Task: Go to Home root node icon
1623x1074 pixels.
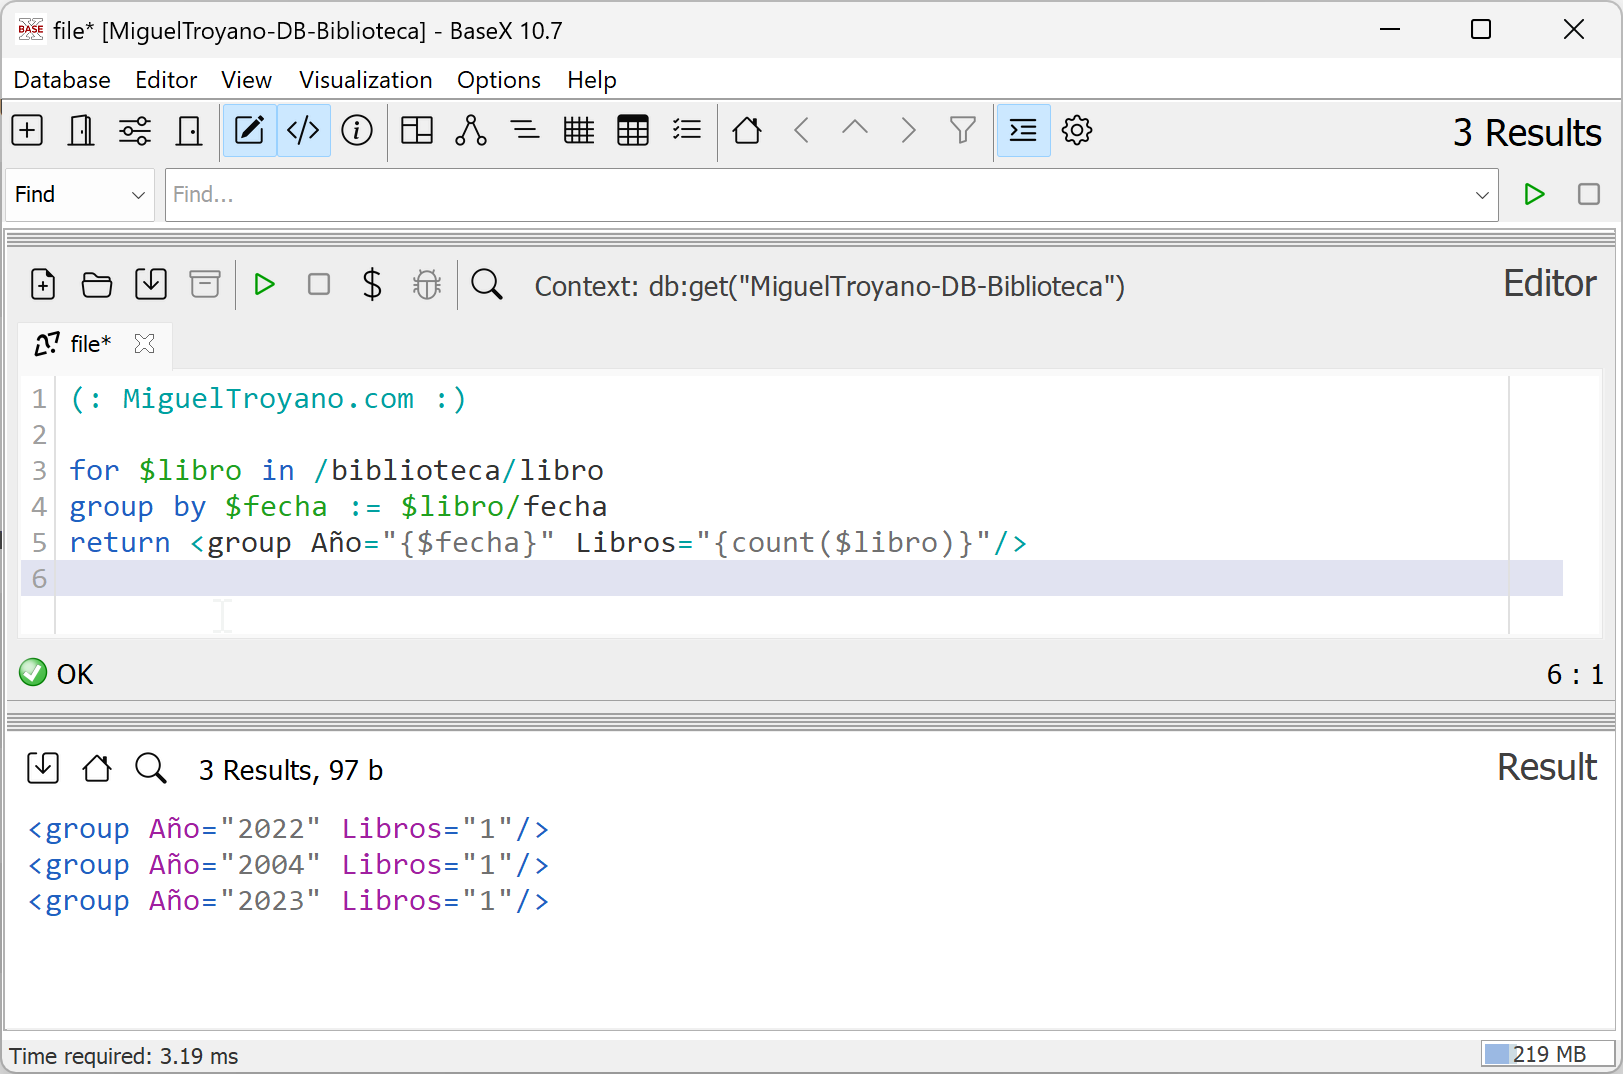Action: (747, 130)
